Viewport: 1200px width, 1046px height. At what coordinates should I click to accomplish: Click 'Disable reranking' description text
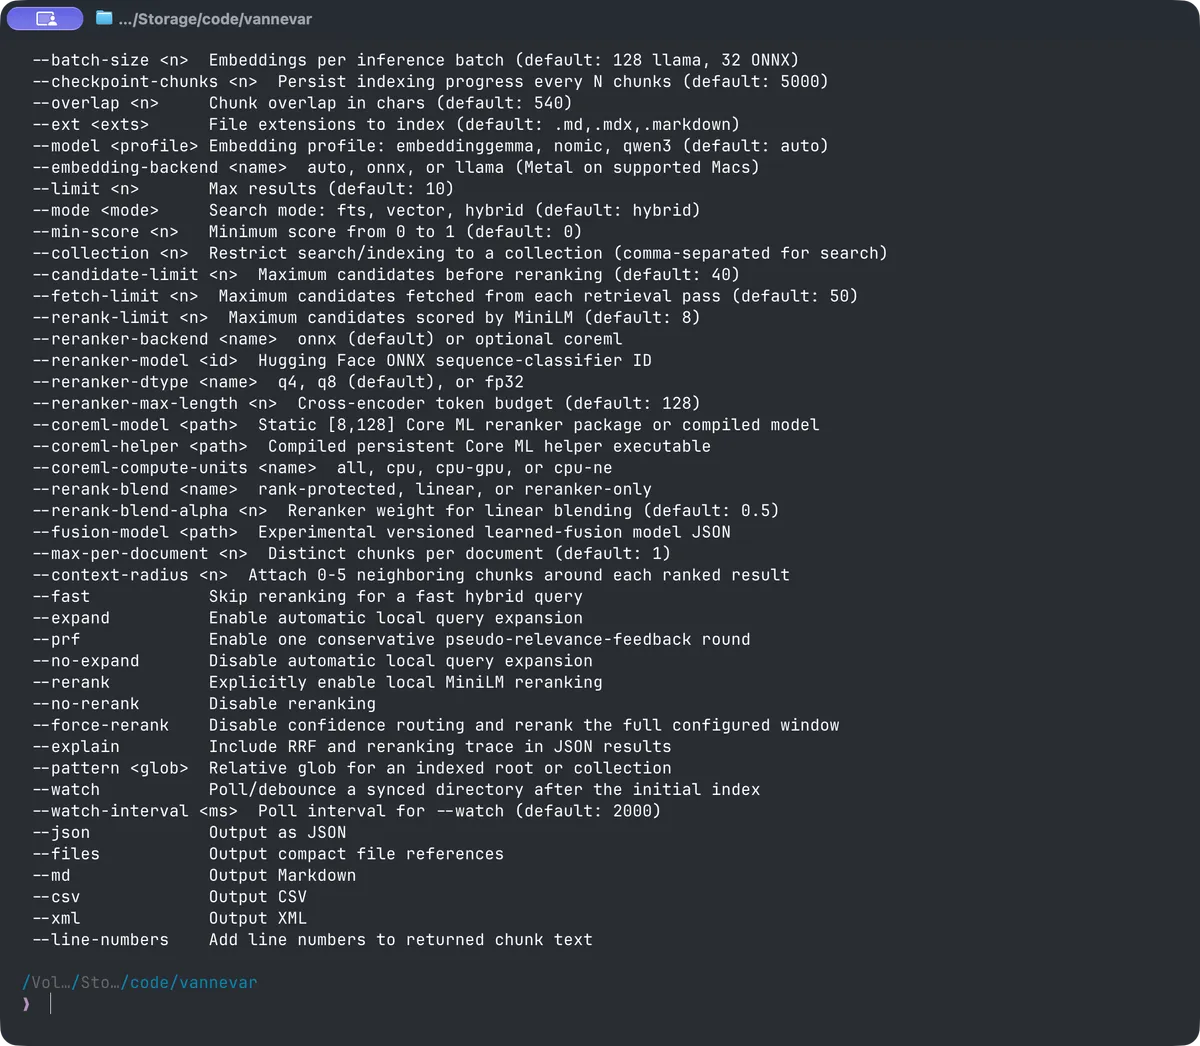click(x=292, y=704)
